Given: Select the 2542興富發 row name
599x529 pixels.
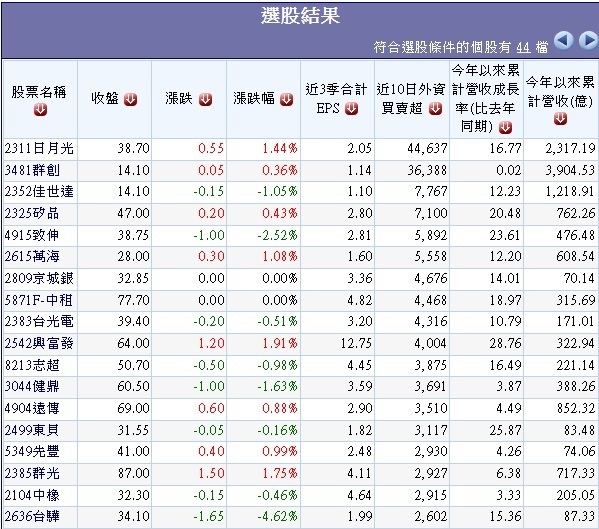Looking at the screenshot, I should [39, 343].
